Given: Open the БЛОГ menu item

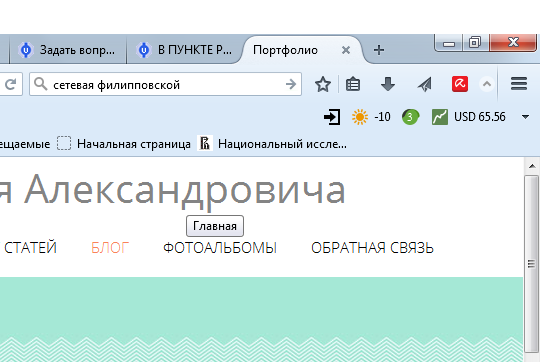Looking at the screenshot, I should [x=110, y=248].
